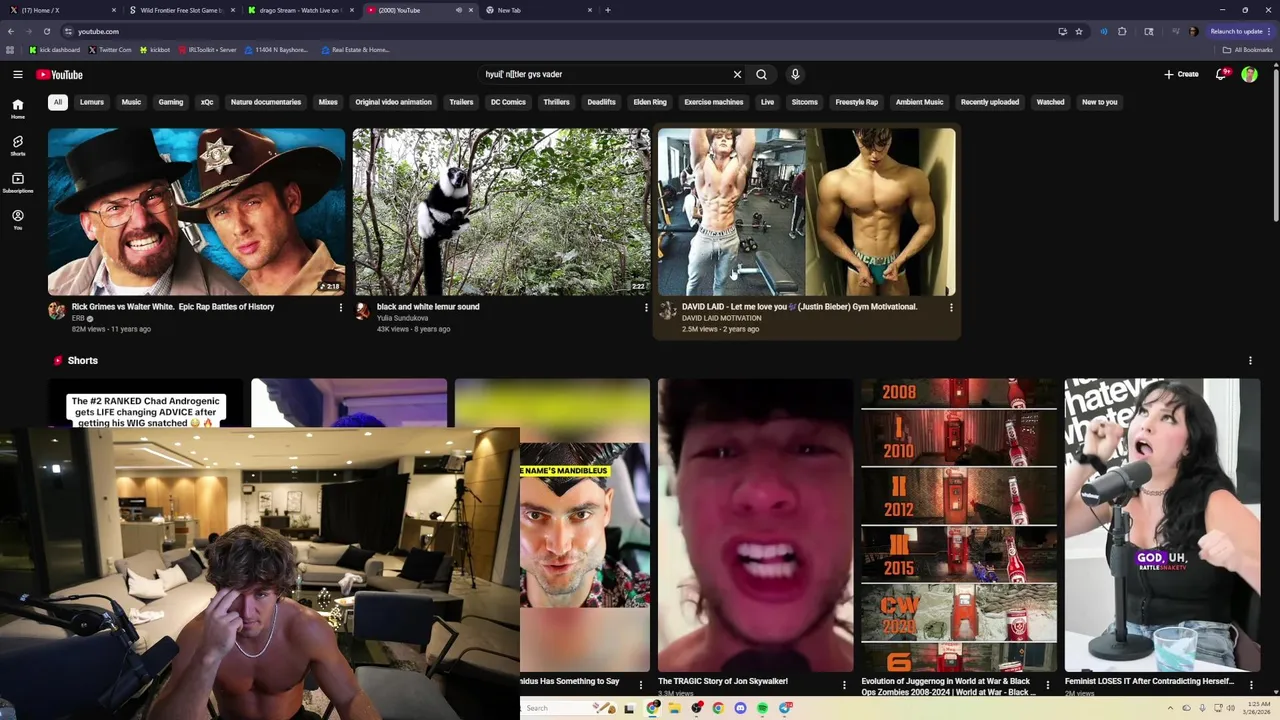Clear the search box with X

pyautogui.click(x=737, y=74)
